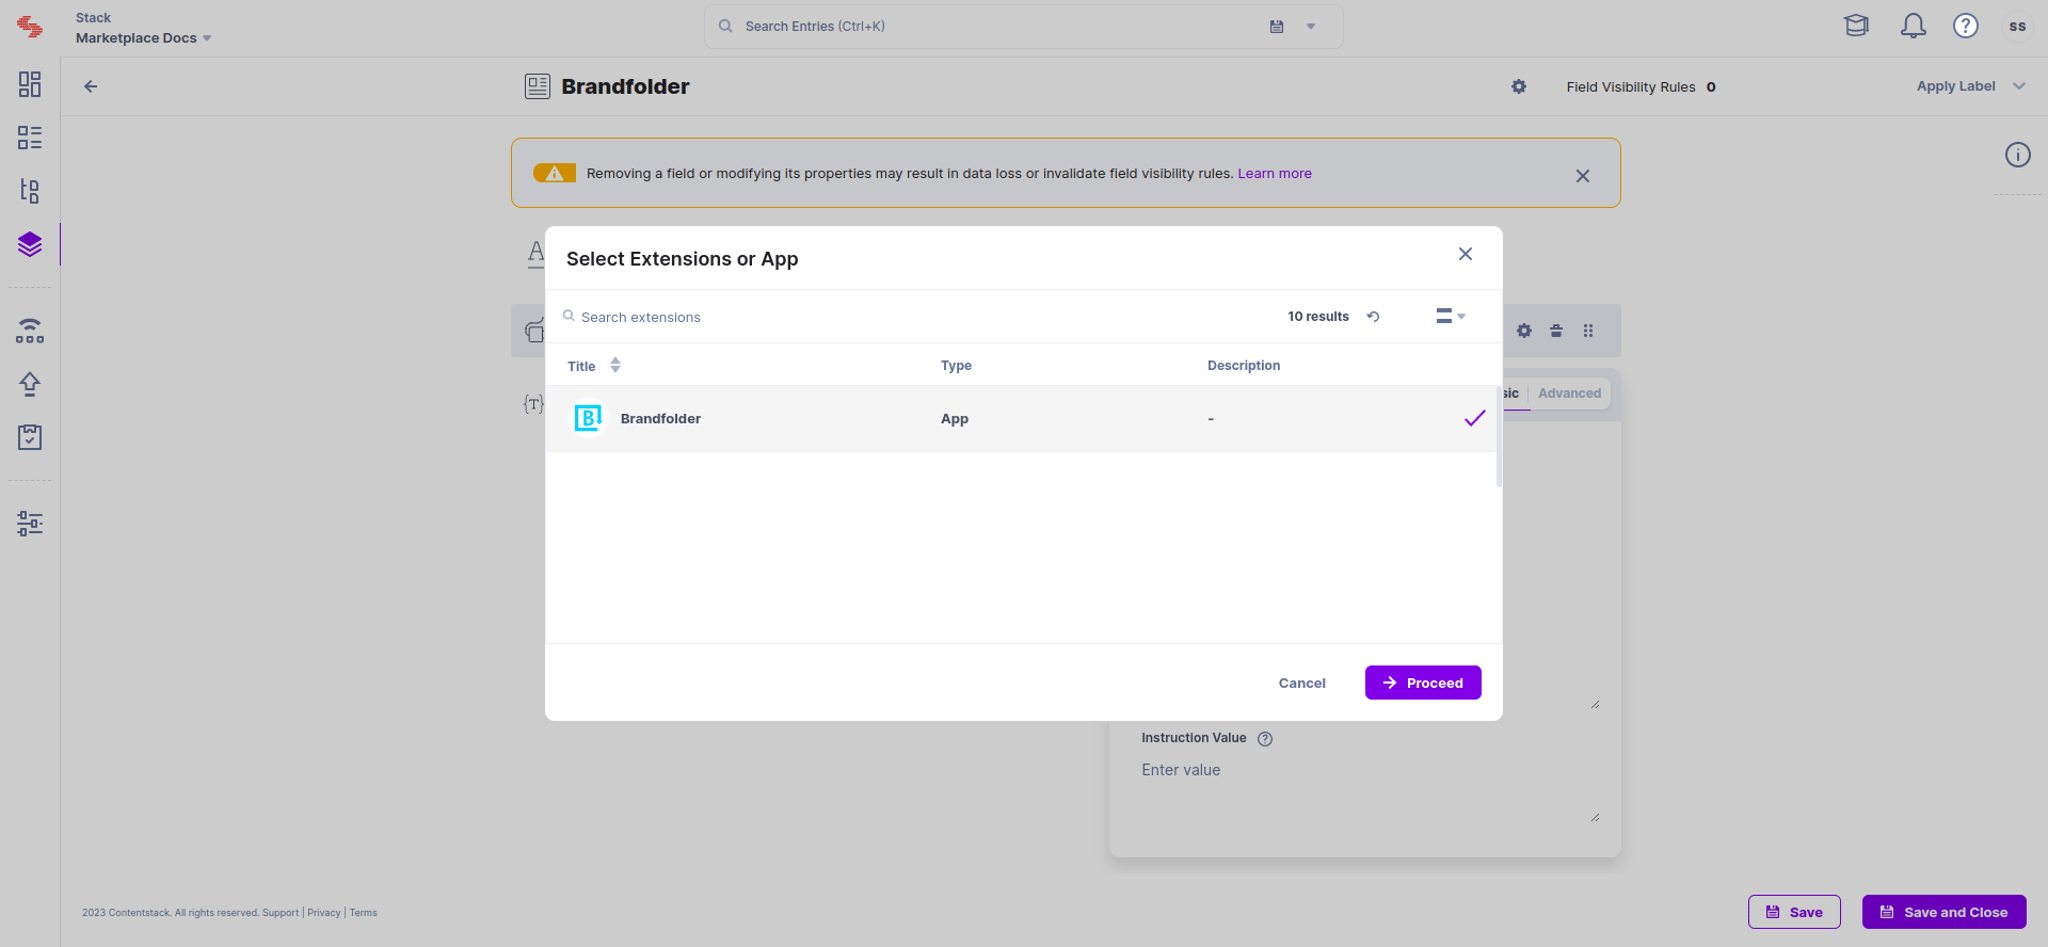The width and height of the screenshot is (2048, 947).
Task: Open the info panel icon
Action: point(2018,155)
